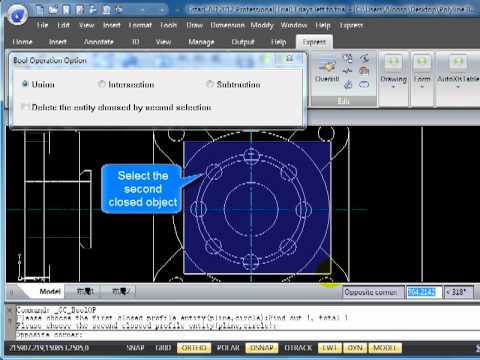This screenshot has height=360, width=480.
Task: Select the Intersection radio button
Action: [101, 84]
